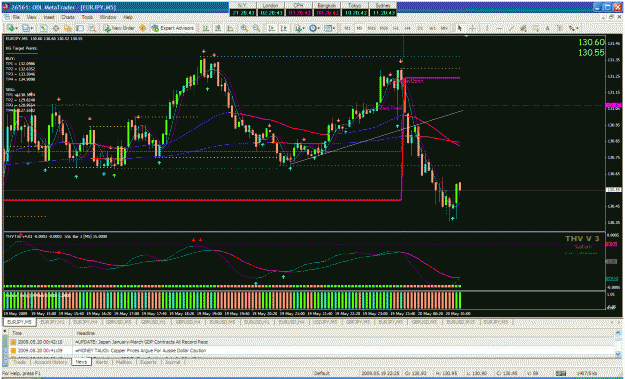Launch MetaEditor via yellow diamond icon
Image resolution: width=625 pixels, height=379 pixels.
pos(142,28)
